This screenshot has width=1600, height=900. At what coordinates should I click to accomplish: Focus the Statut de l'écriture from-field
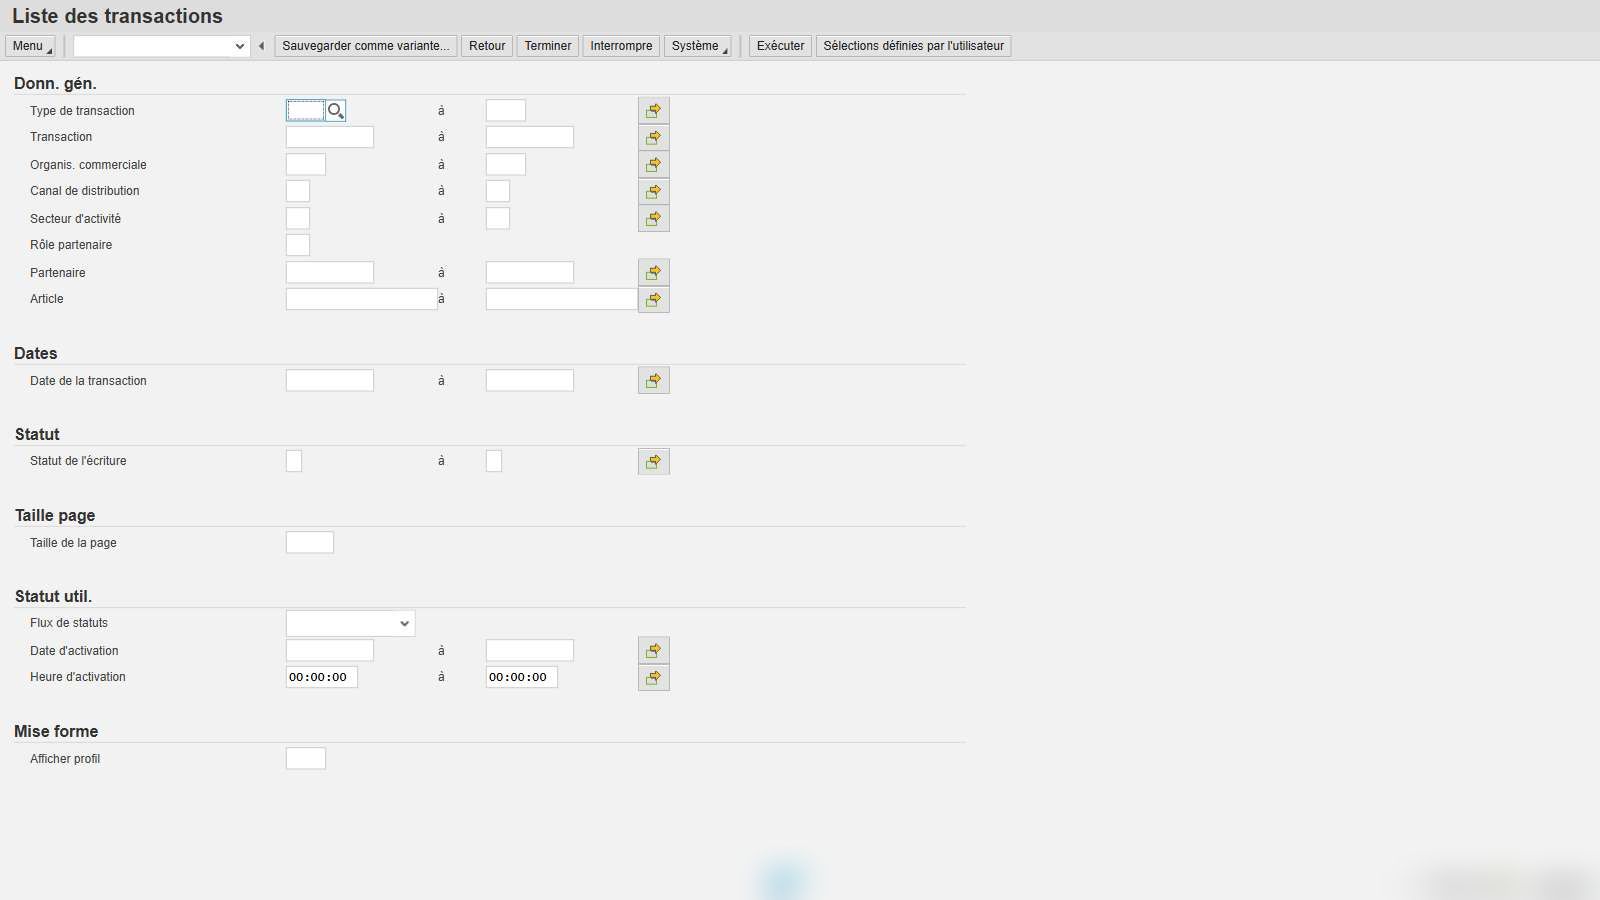coord(294,461)
